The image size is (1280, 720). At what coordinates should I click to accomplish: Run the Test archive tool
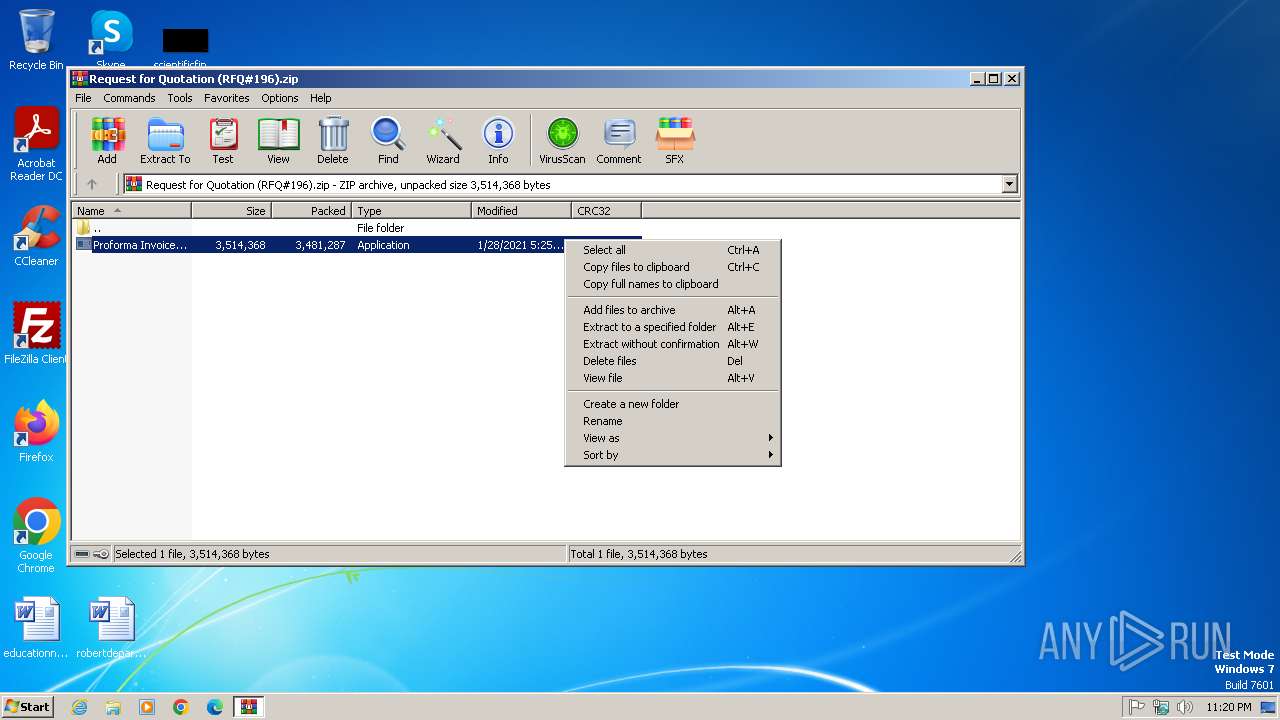(222, 140)
